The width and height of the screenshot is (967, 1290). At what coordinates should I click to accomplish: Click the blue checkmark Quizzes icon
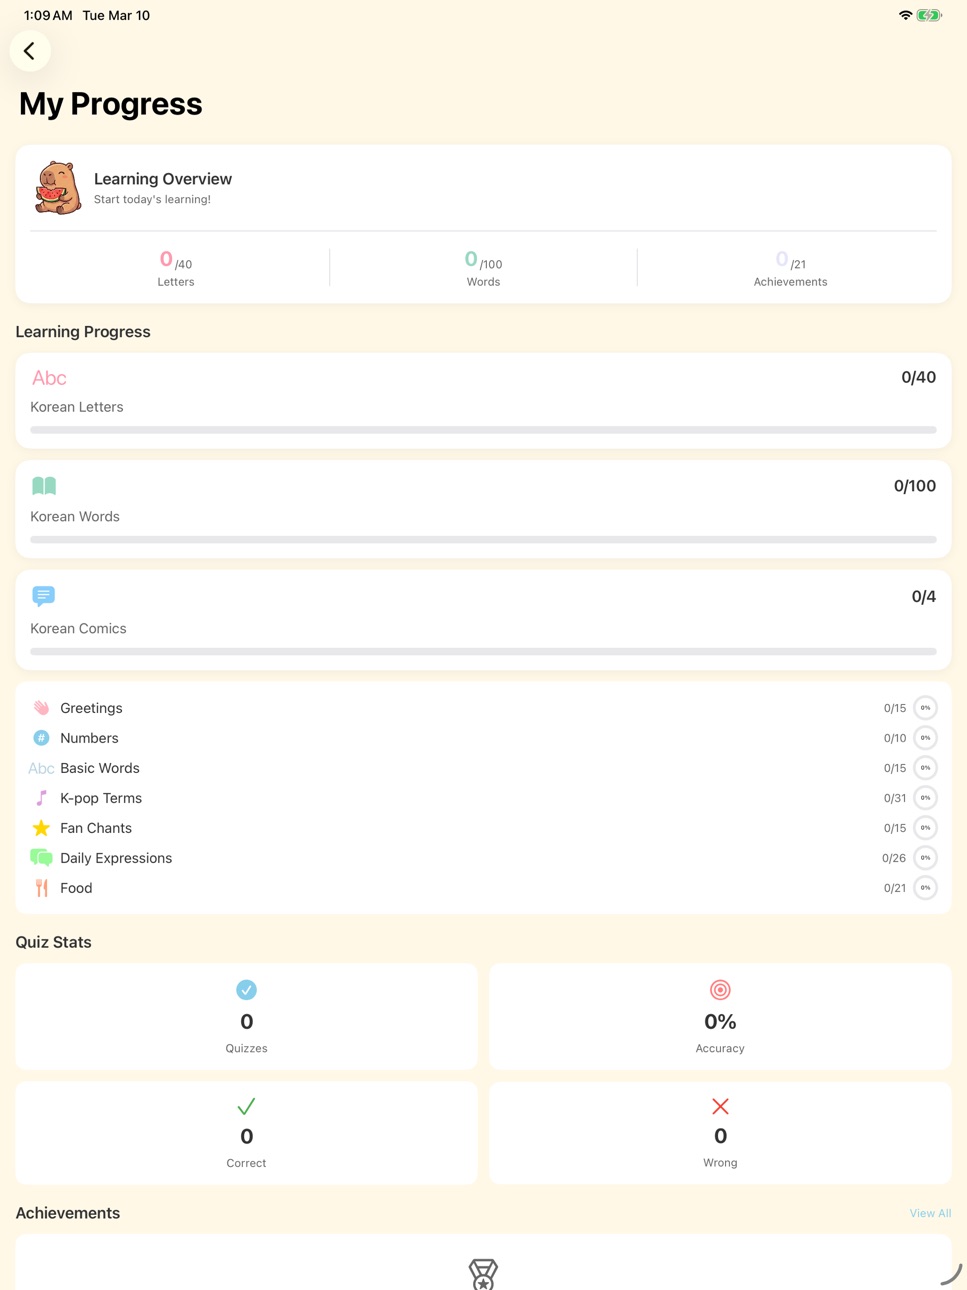pyautogui.click(x=246, y=990)
